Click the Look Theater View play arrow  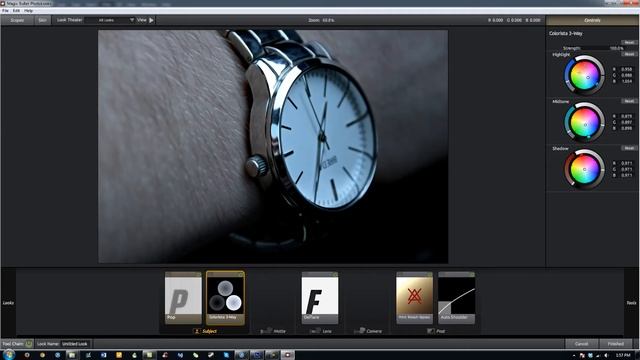(151, 20)
